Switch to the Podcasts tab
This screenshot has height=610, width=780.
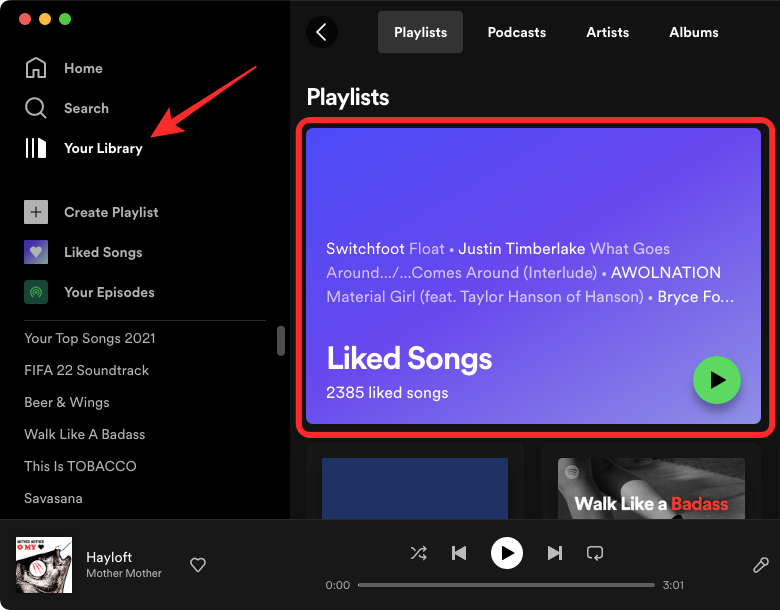click(x=516, y=32)
